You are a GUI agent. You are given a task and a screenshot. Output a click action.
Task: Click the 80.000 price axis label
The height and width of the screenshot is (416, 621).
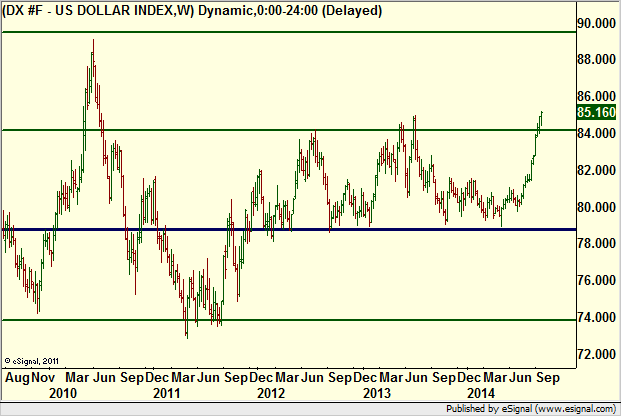click(596, 207)
